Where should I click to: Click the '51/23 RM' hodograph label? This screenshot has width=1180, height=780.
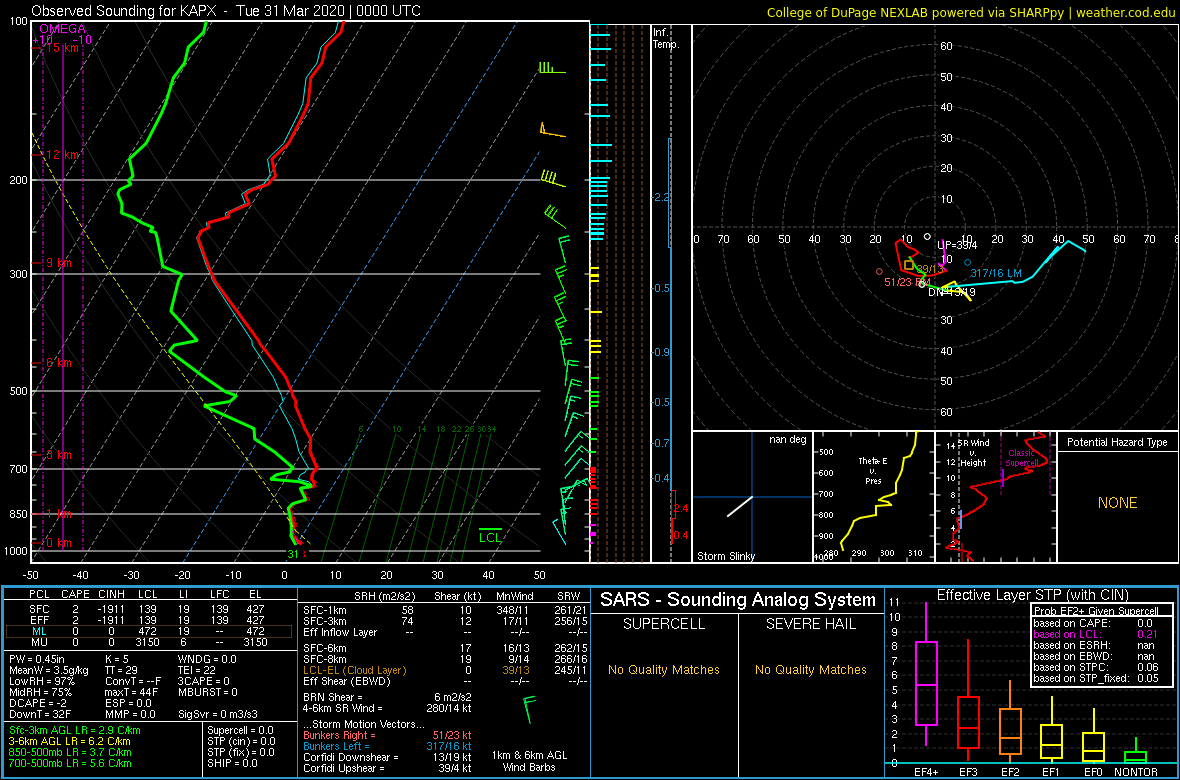[x=907, y=282]
